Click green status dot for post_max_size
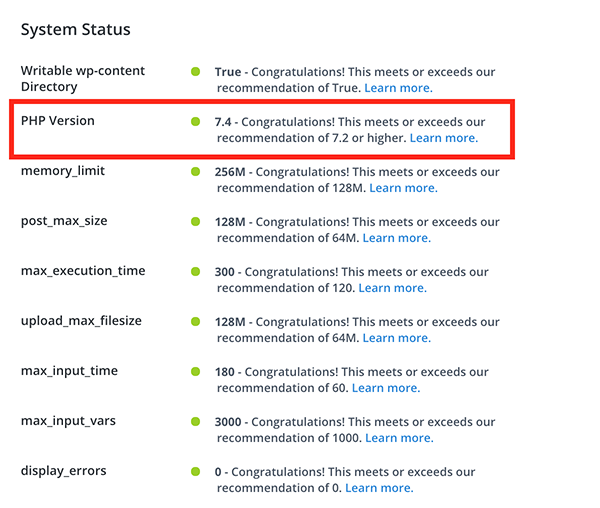 point(196,221)
